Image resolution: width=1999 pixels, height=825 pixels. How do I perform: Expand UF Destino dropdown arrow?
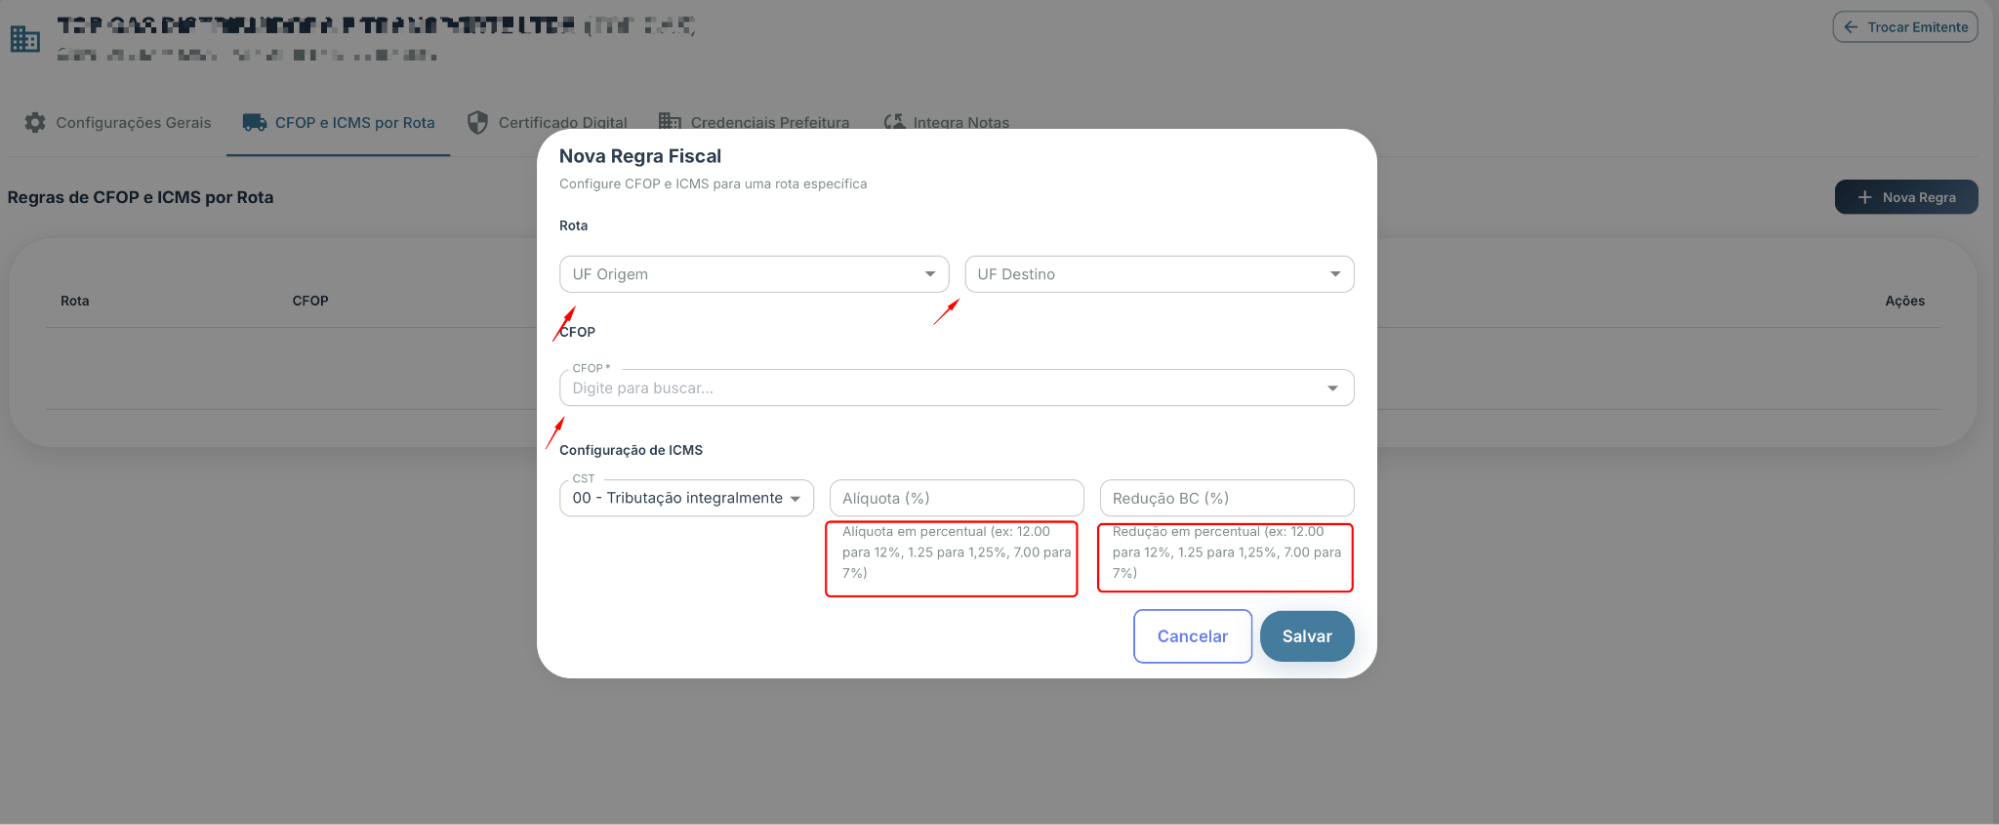click(1335, 274)
